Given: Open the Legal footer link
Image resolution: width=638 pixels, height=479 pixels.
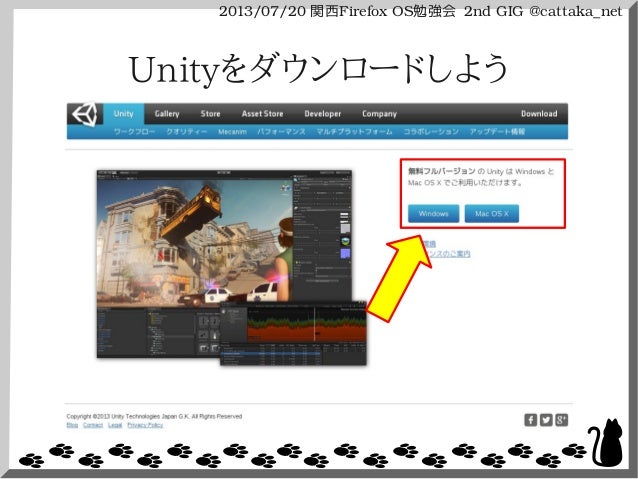Looking at the screenshot, I should 115,425.
